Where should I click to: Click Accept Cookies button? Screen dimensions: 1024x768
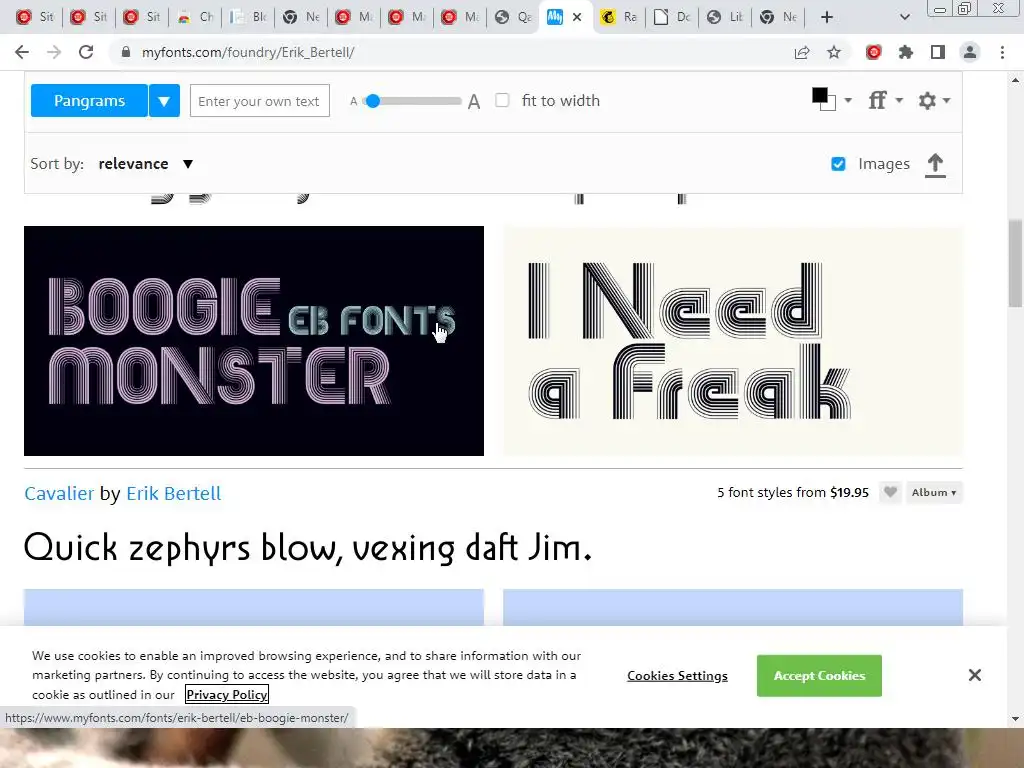pos(819,676)
